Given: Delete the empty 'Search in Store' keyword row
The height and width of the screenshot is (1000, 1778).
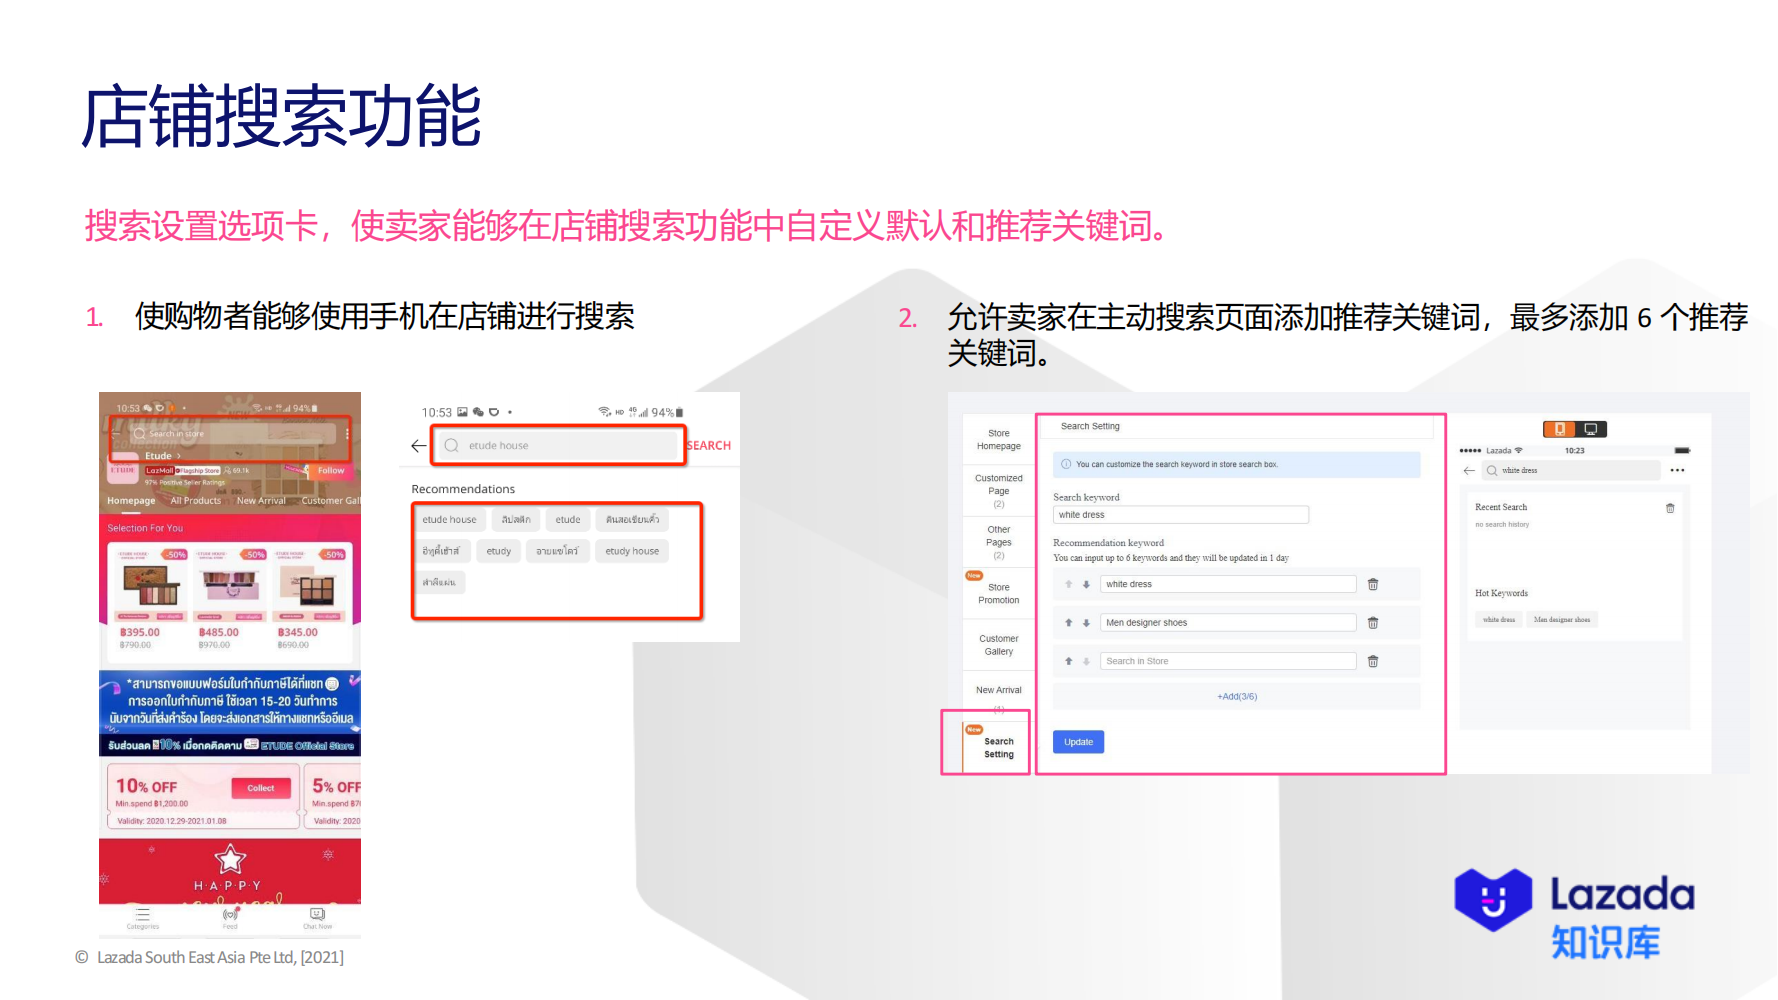Looking at the screenshot, I should (1373, 661).
